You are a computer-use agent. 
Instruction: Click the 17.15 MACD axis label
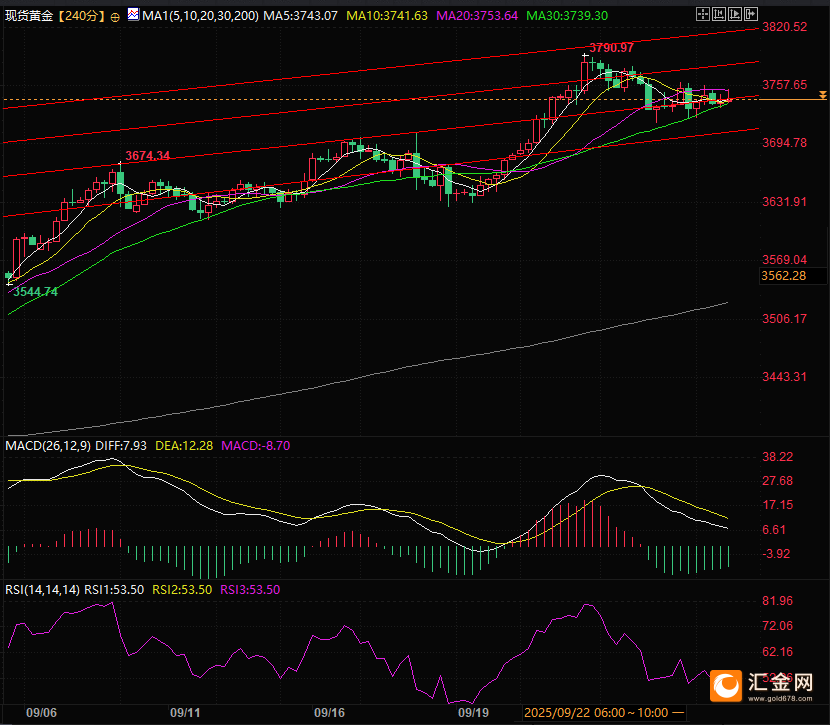point(778,505)
